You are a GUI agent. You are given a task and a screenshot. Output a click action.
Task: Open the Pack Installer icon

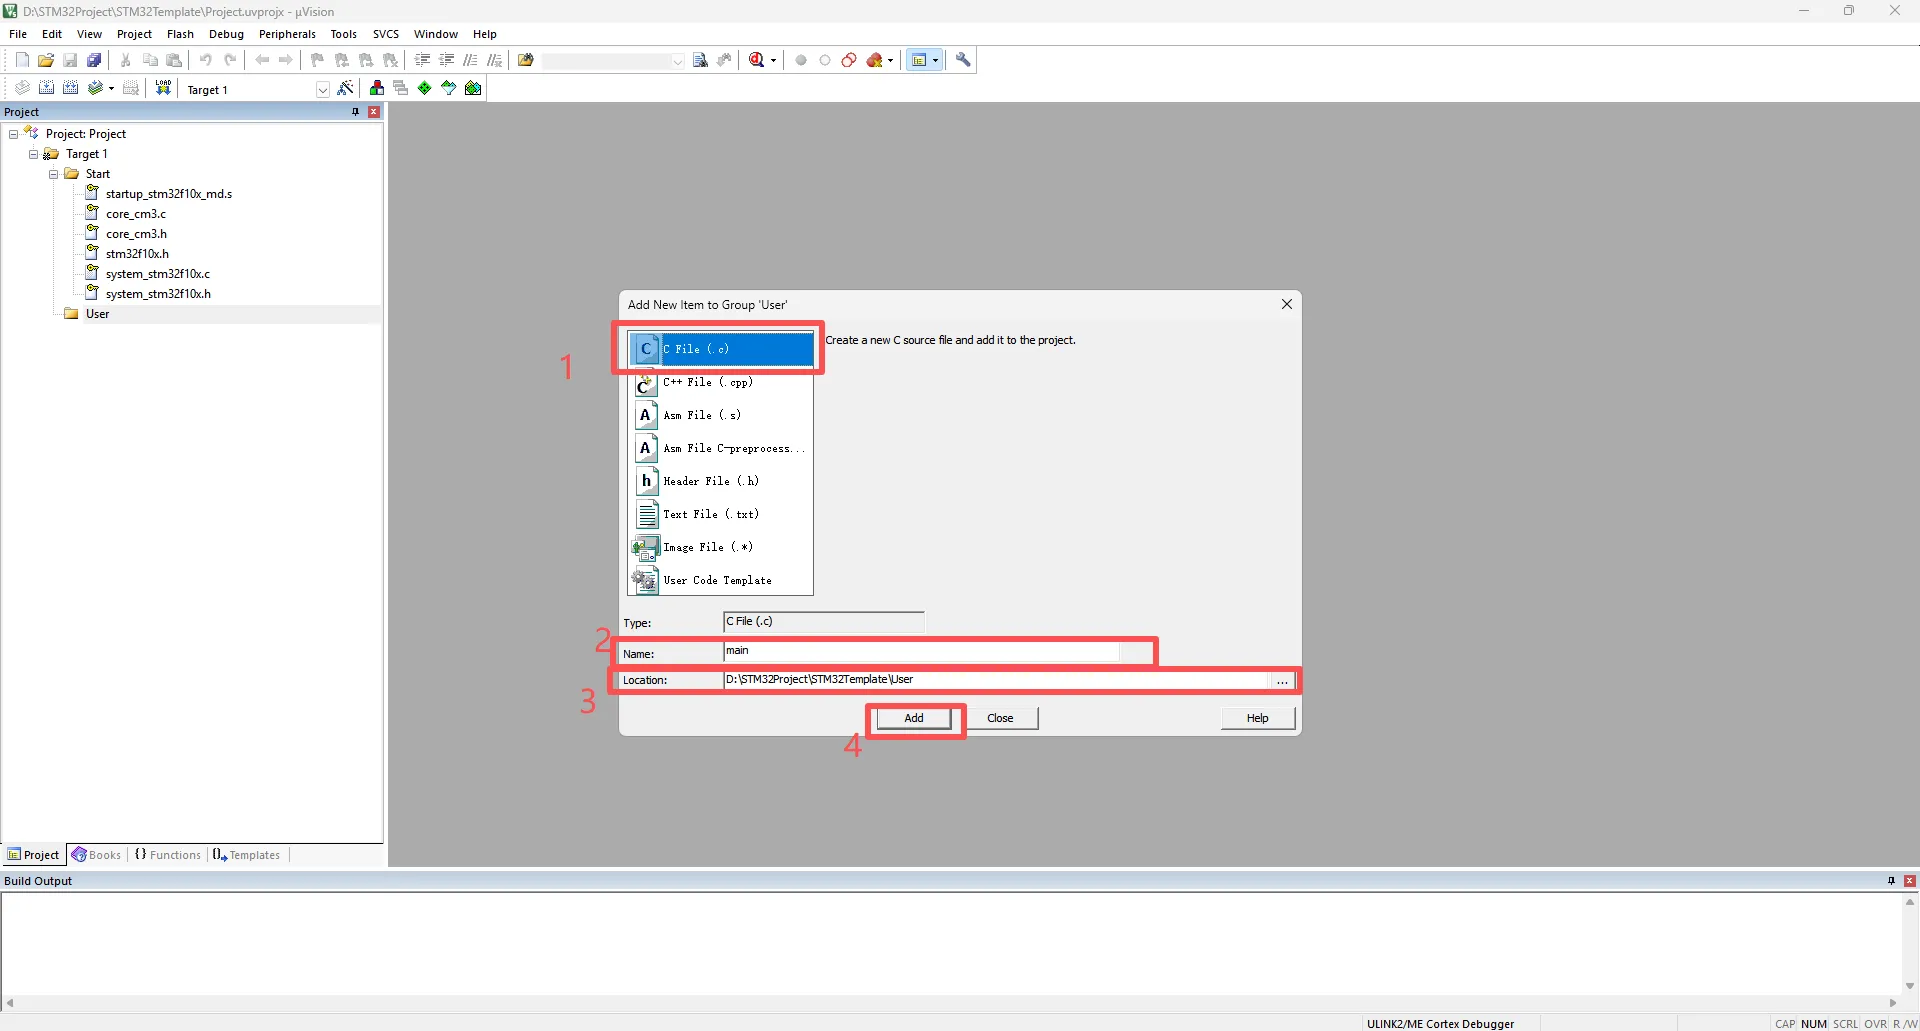click(473, 88)
